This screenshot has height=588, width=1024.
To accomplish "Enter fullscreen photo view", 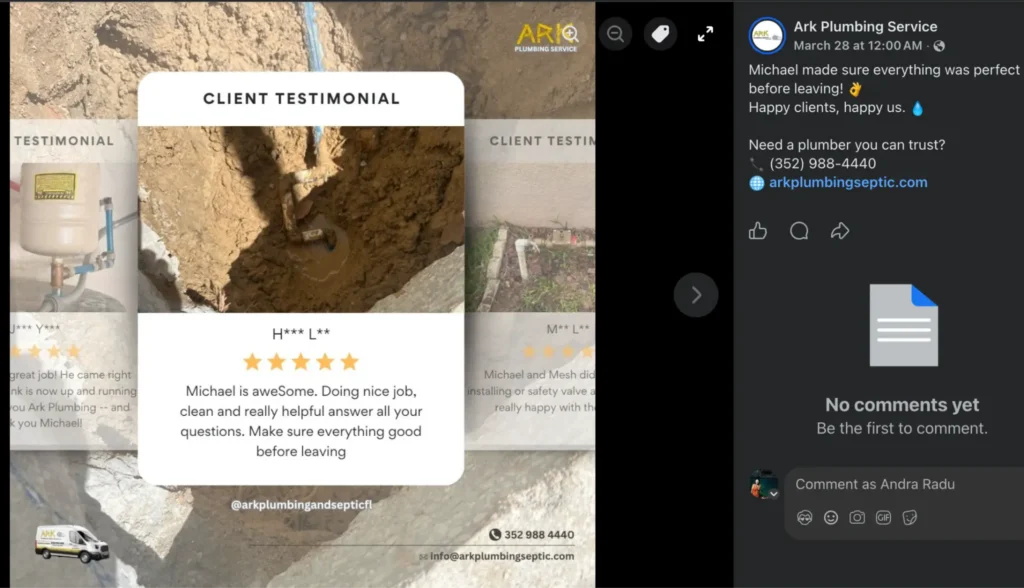I will 705,33.
